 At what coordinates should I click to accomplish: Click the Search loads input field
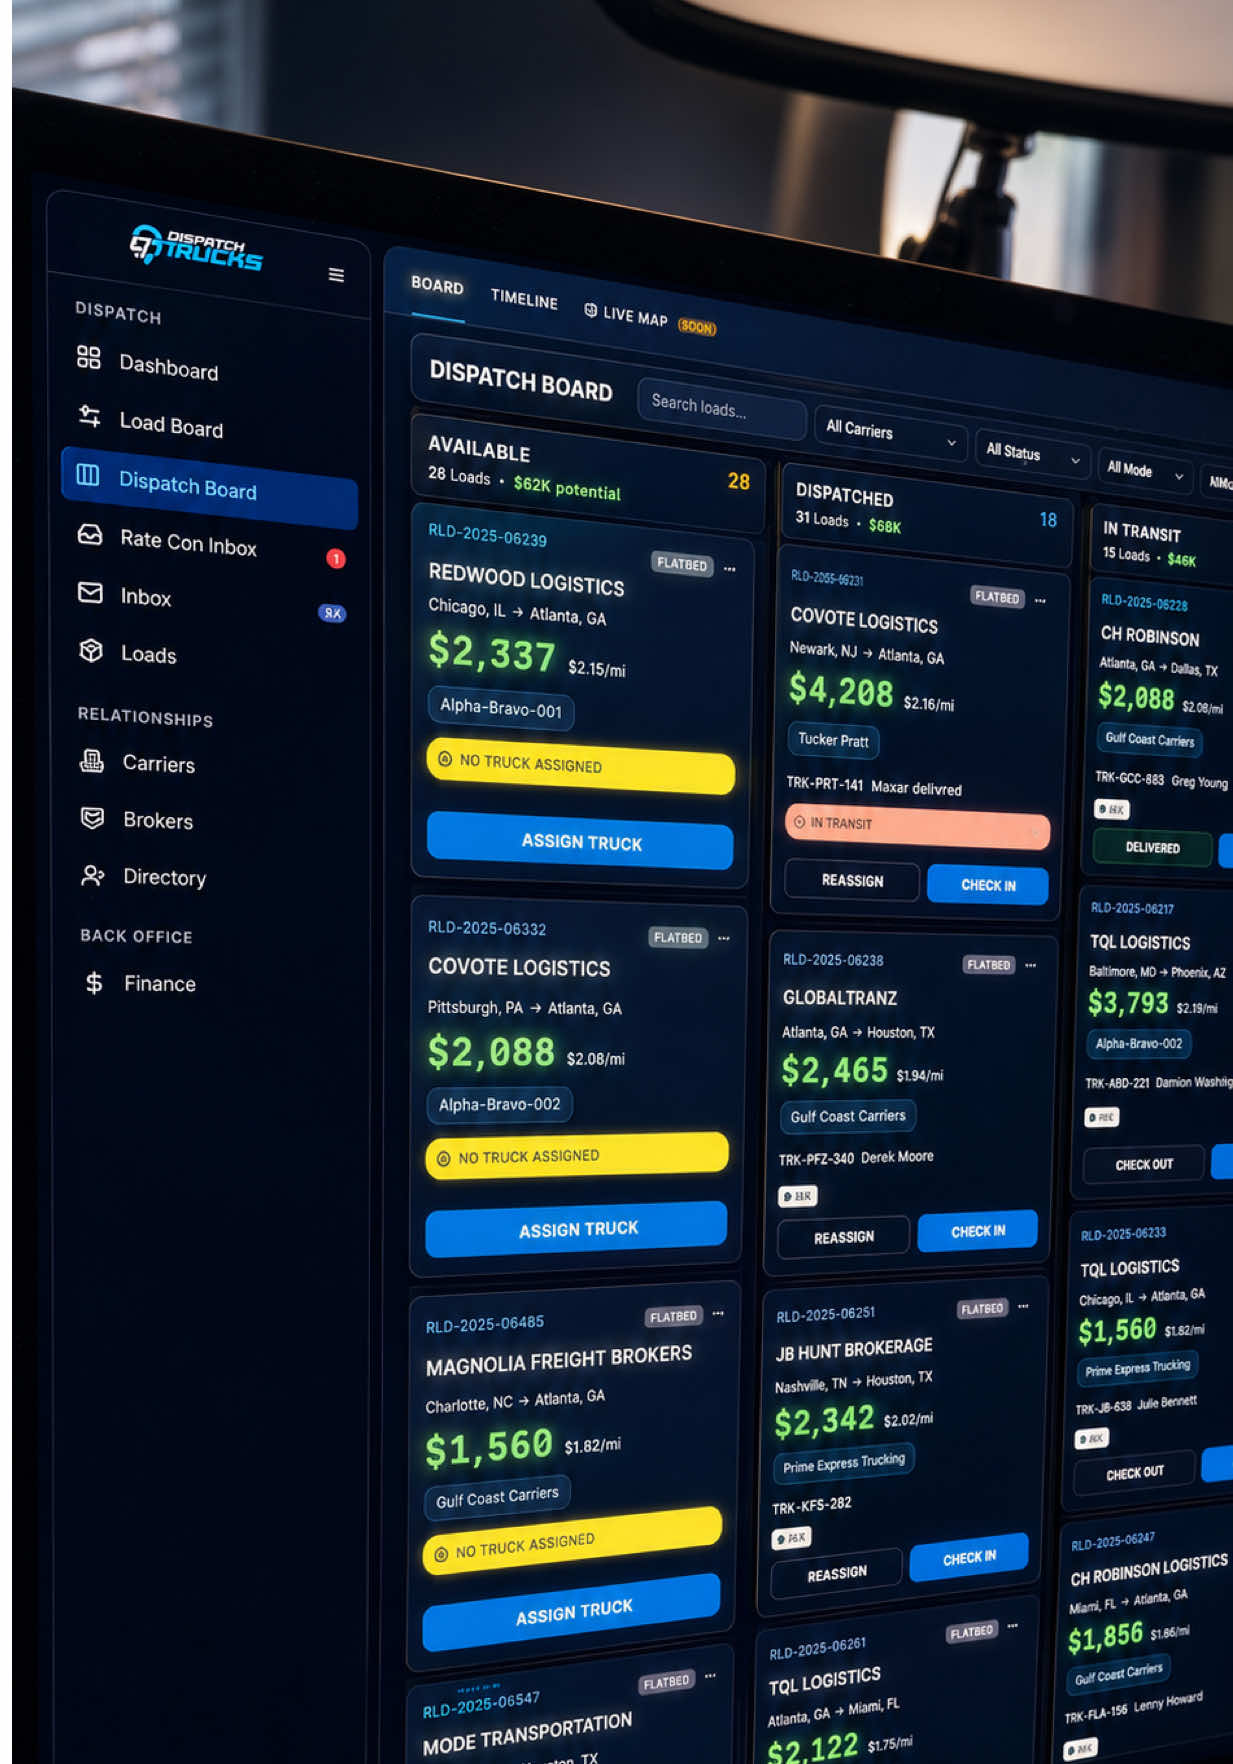click(721, 408)
